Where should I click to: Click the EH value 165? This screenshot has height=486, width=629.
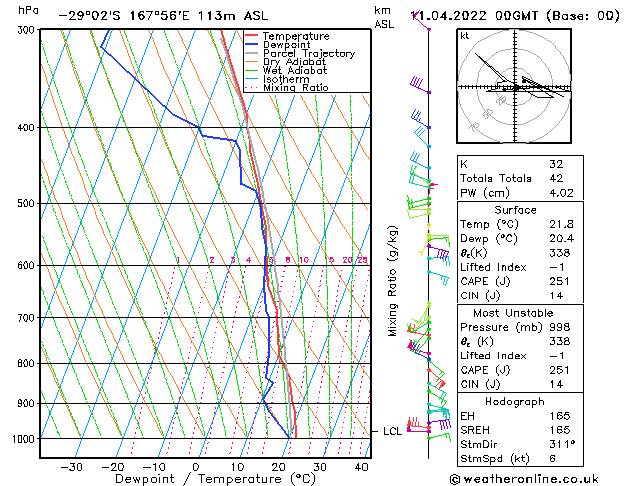[x=559, y=416]
